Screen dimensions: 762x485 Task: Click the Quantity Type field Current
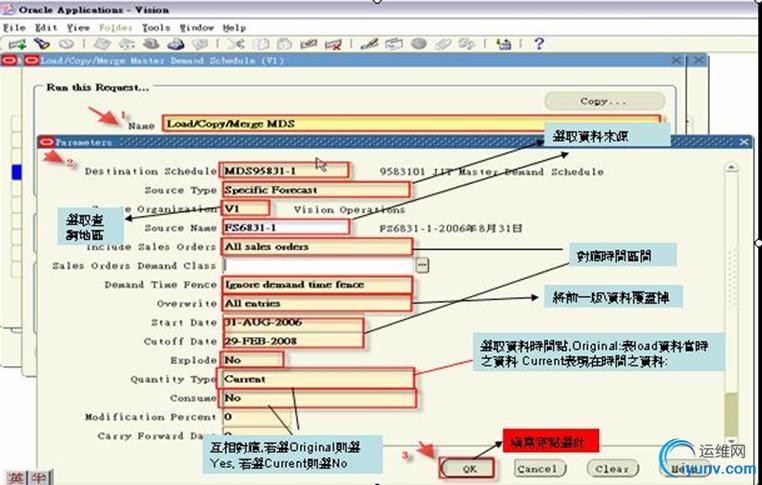point(318,379)
